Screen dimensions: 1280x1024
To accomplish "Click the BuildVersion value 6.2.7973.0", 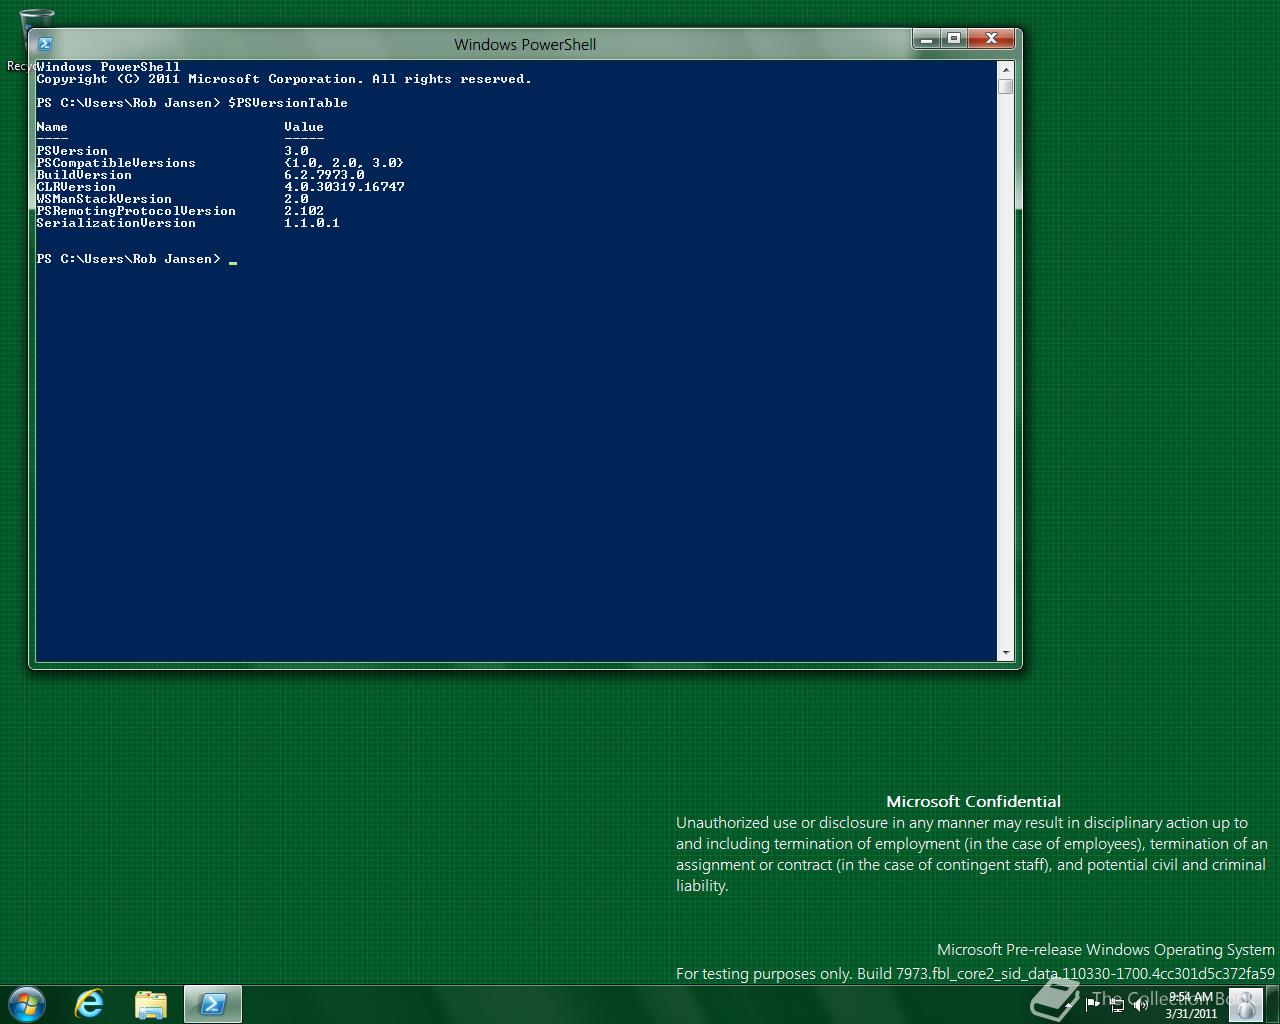I will [324, 175].
